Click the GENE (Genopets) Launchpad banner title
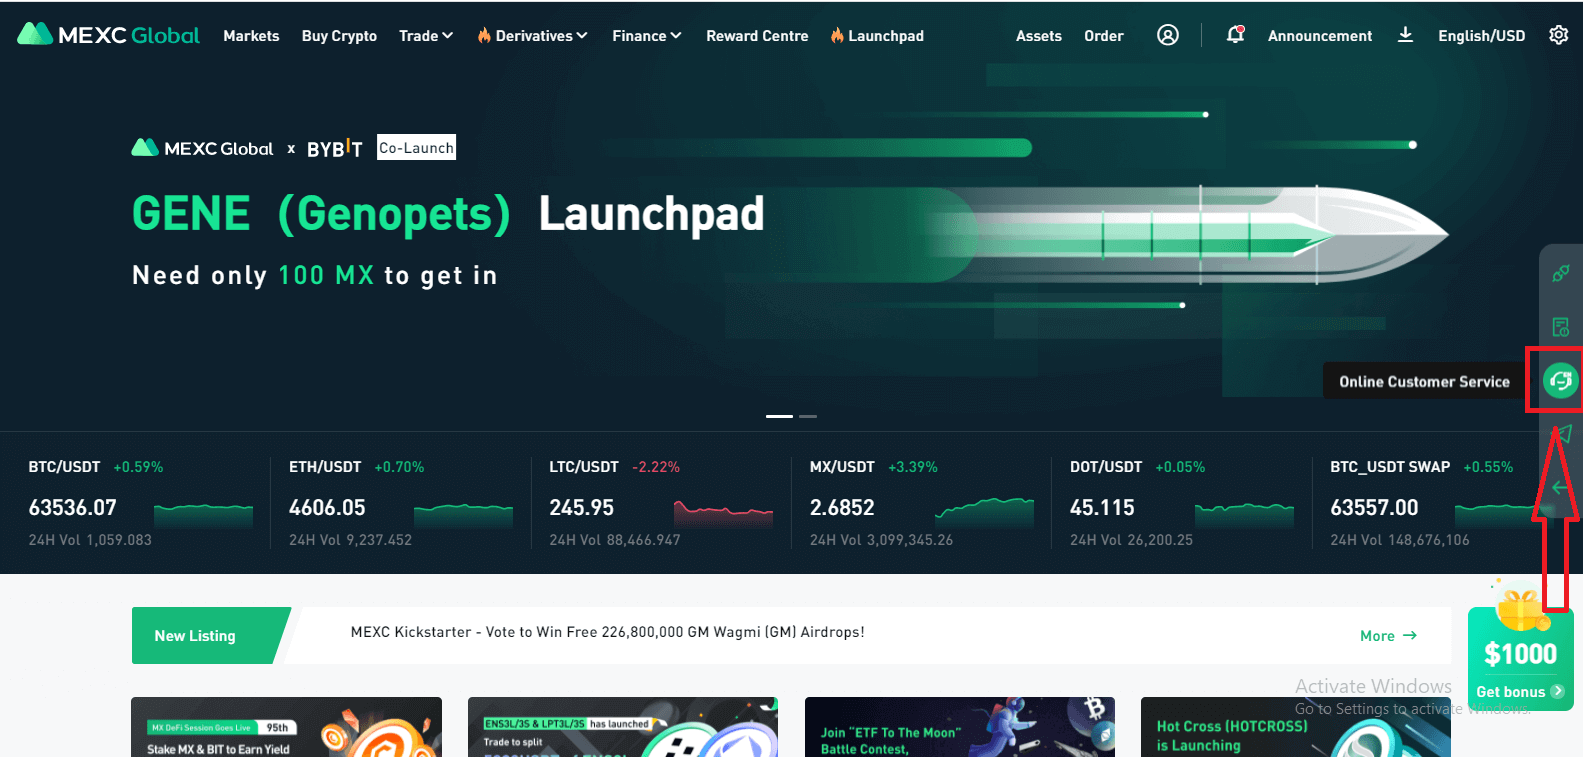This screenshot has width=1583, height=757. pos(448,214)
